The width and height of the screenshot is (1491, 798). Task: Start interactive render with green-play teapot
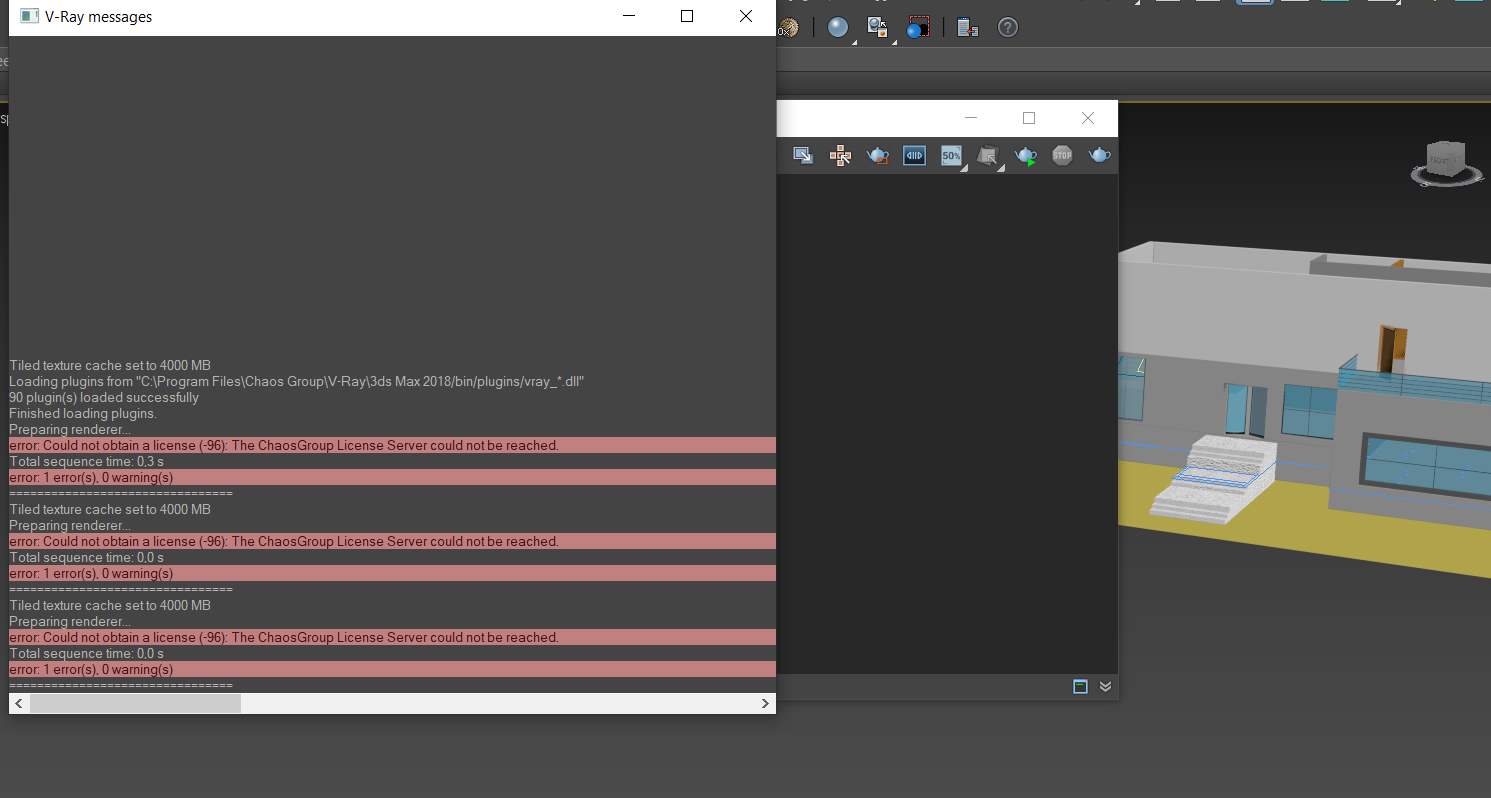pyautogui.click(x=1026, y=155)
